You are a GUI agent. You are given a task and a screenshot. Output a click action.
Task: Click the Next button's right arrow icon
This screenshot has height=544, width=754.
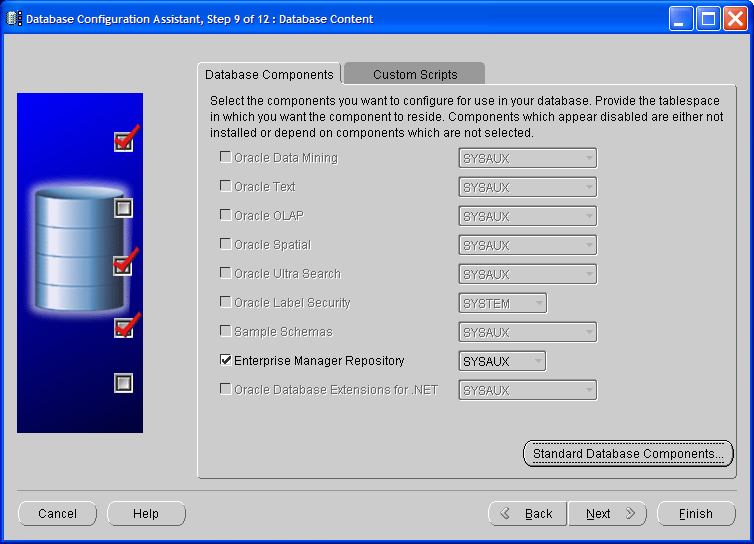(630, 513)
